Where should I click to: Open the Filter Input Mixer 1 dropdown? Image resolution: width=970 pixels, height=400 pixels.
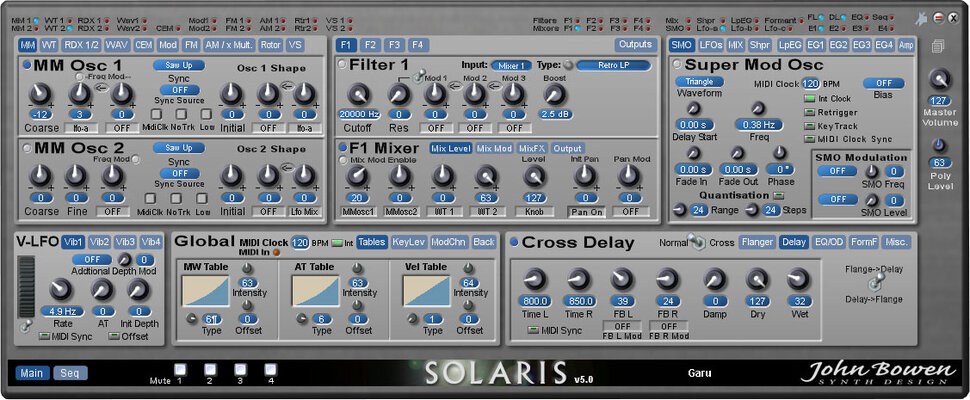(512, 66)
